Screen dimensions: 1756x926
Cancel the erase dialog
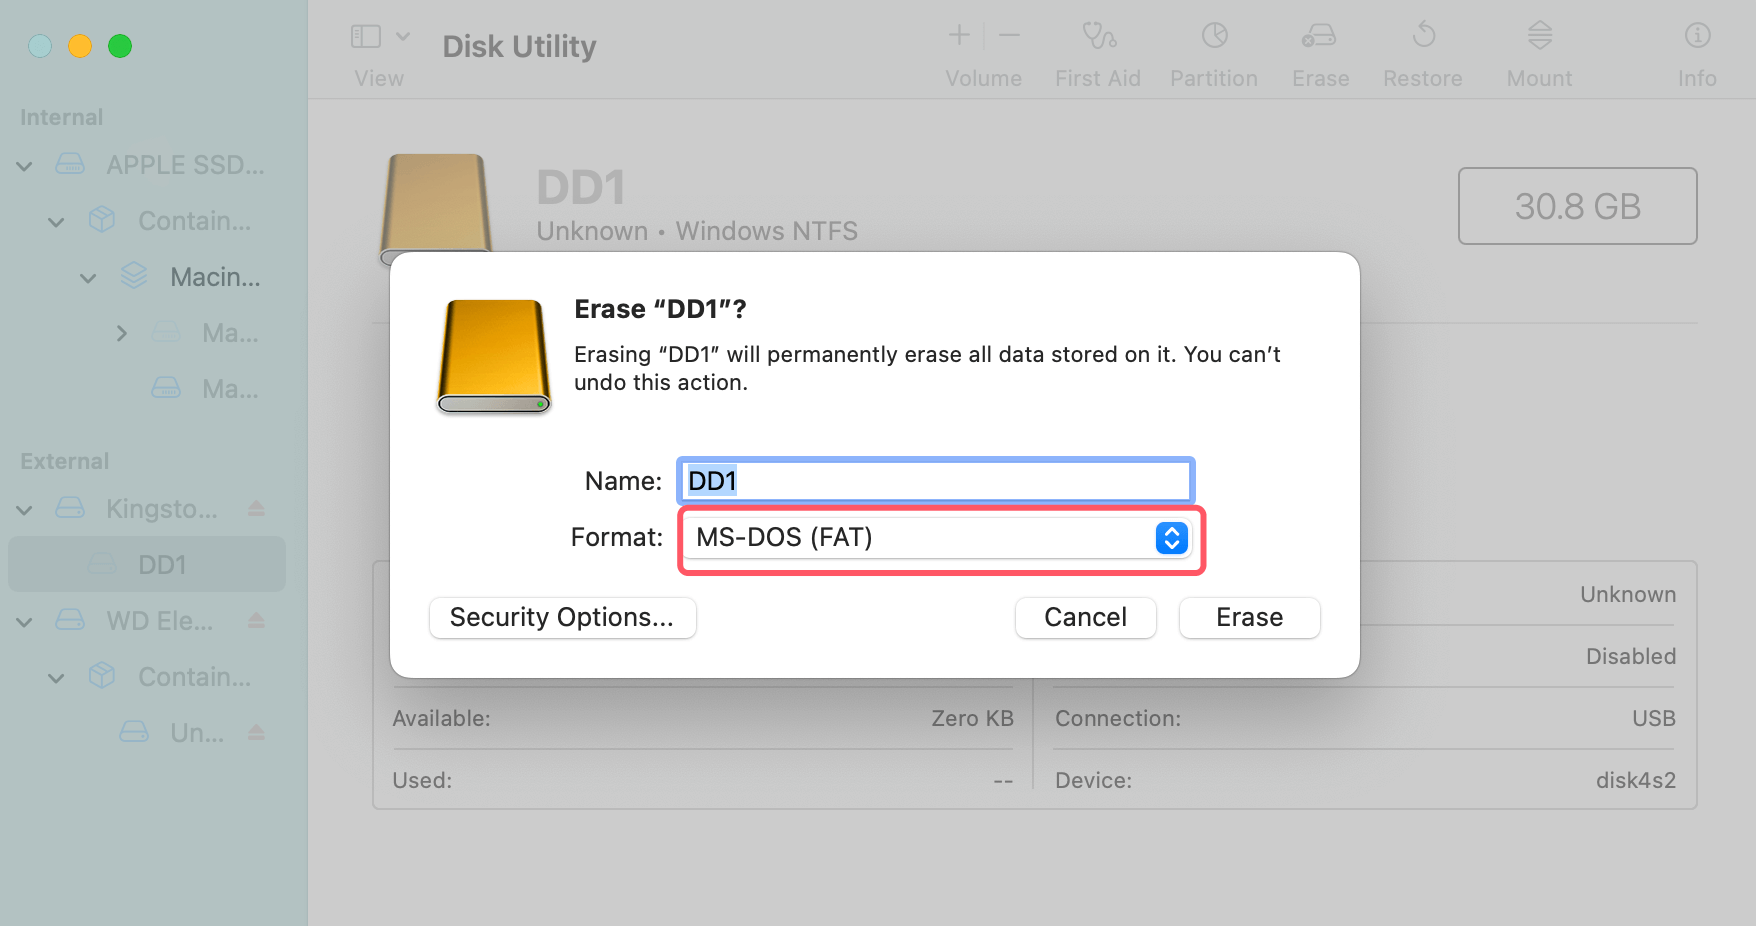point(1085,617)
